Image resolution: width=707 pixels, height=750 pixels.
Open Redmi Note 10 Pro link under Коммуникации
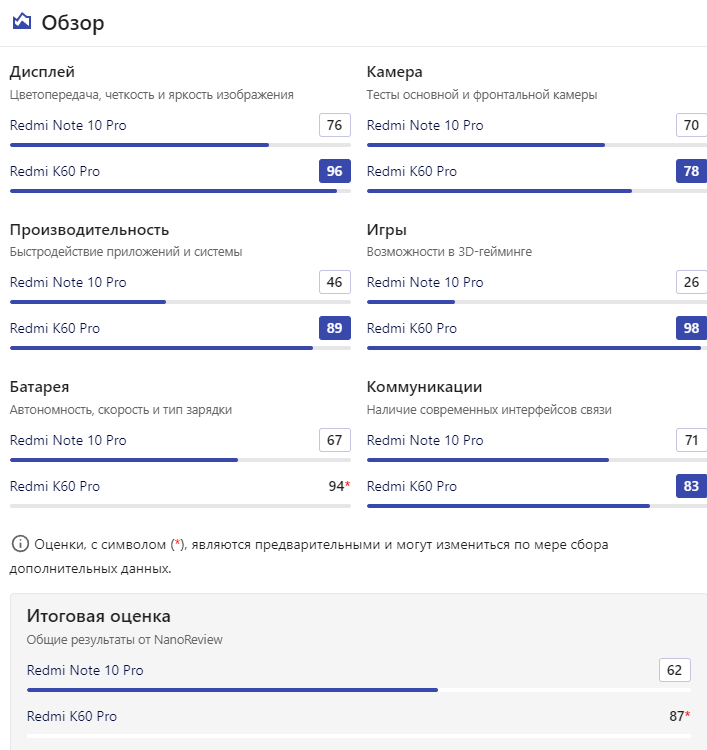(425, 440)
